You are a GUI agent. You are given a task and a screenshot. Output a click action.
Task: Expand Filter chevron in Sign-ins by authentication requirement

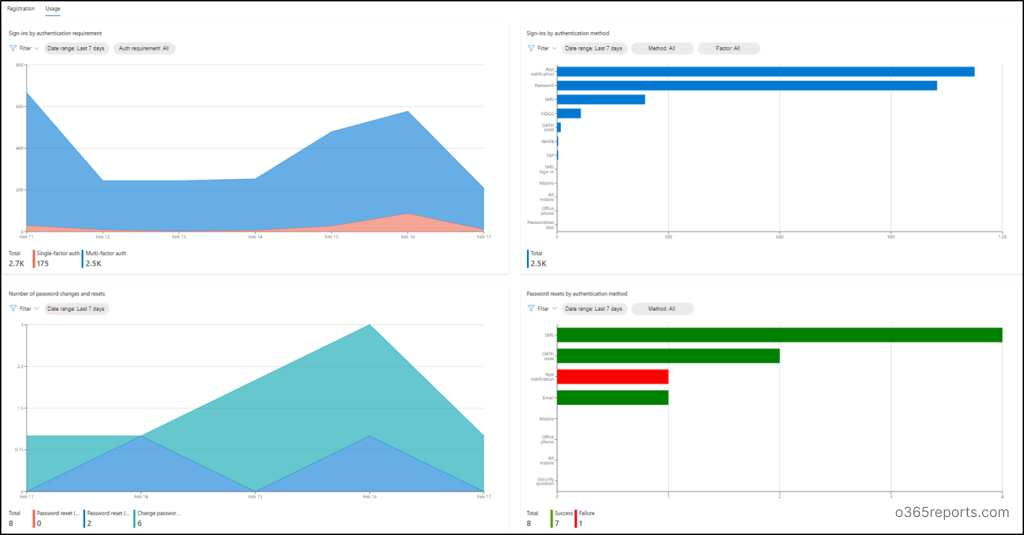pos(37,48)
